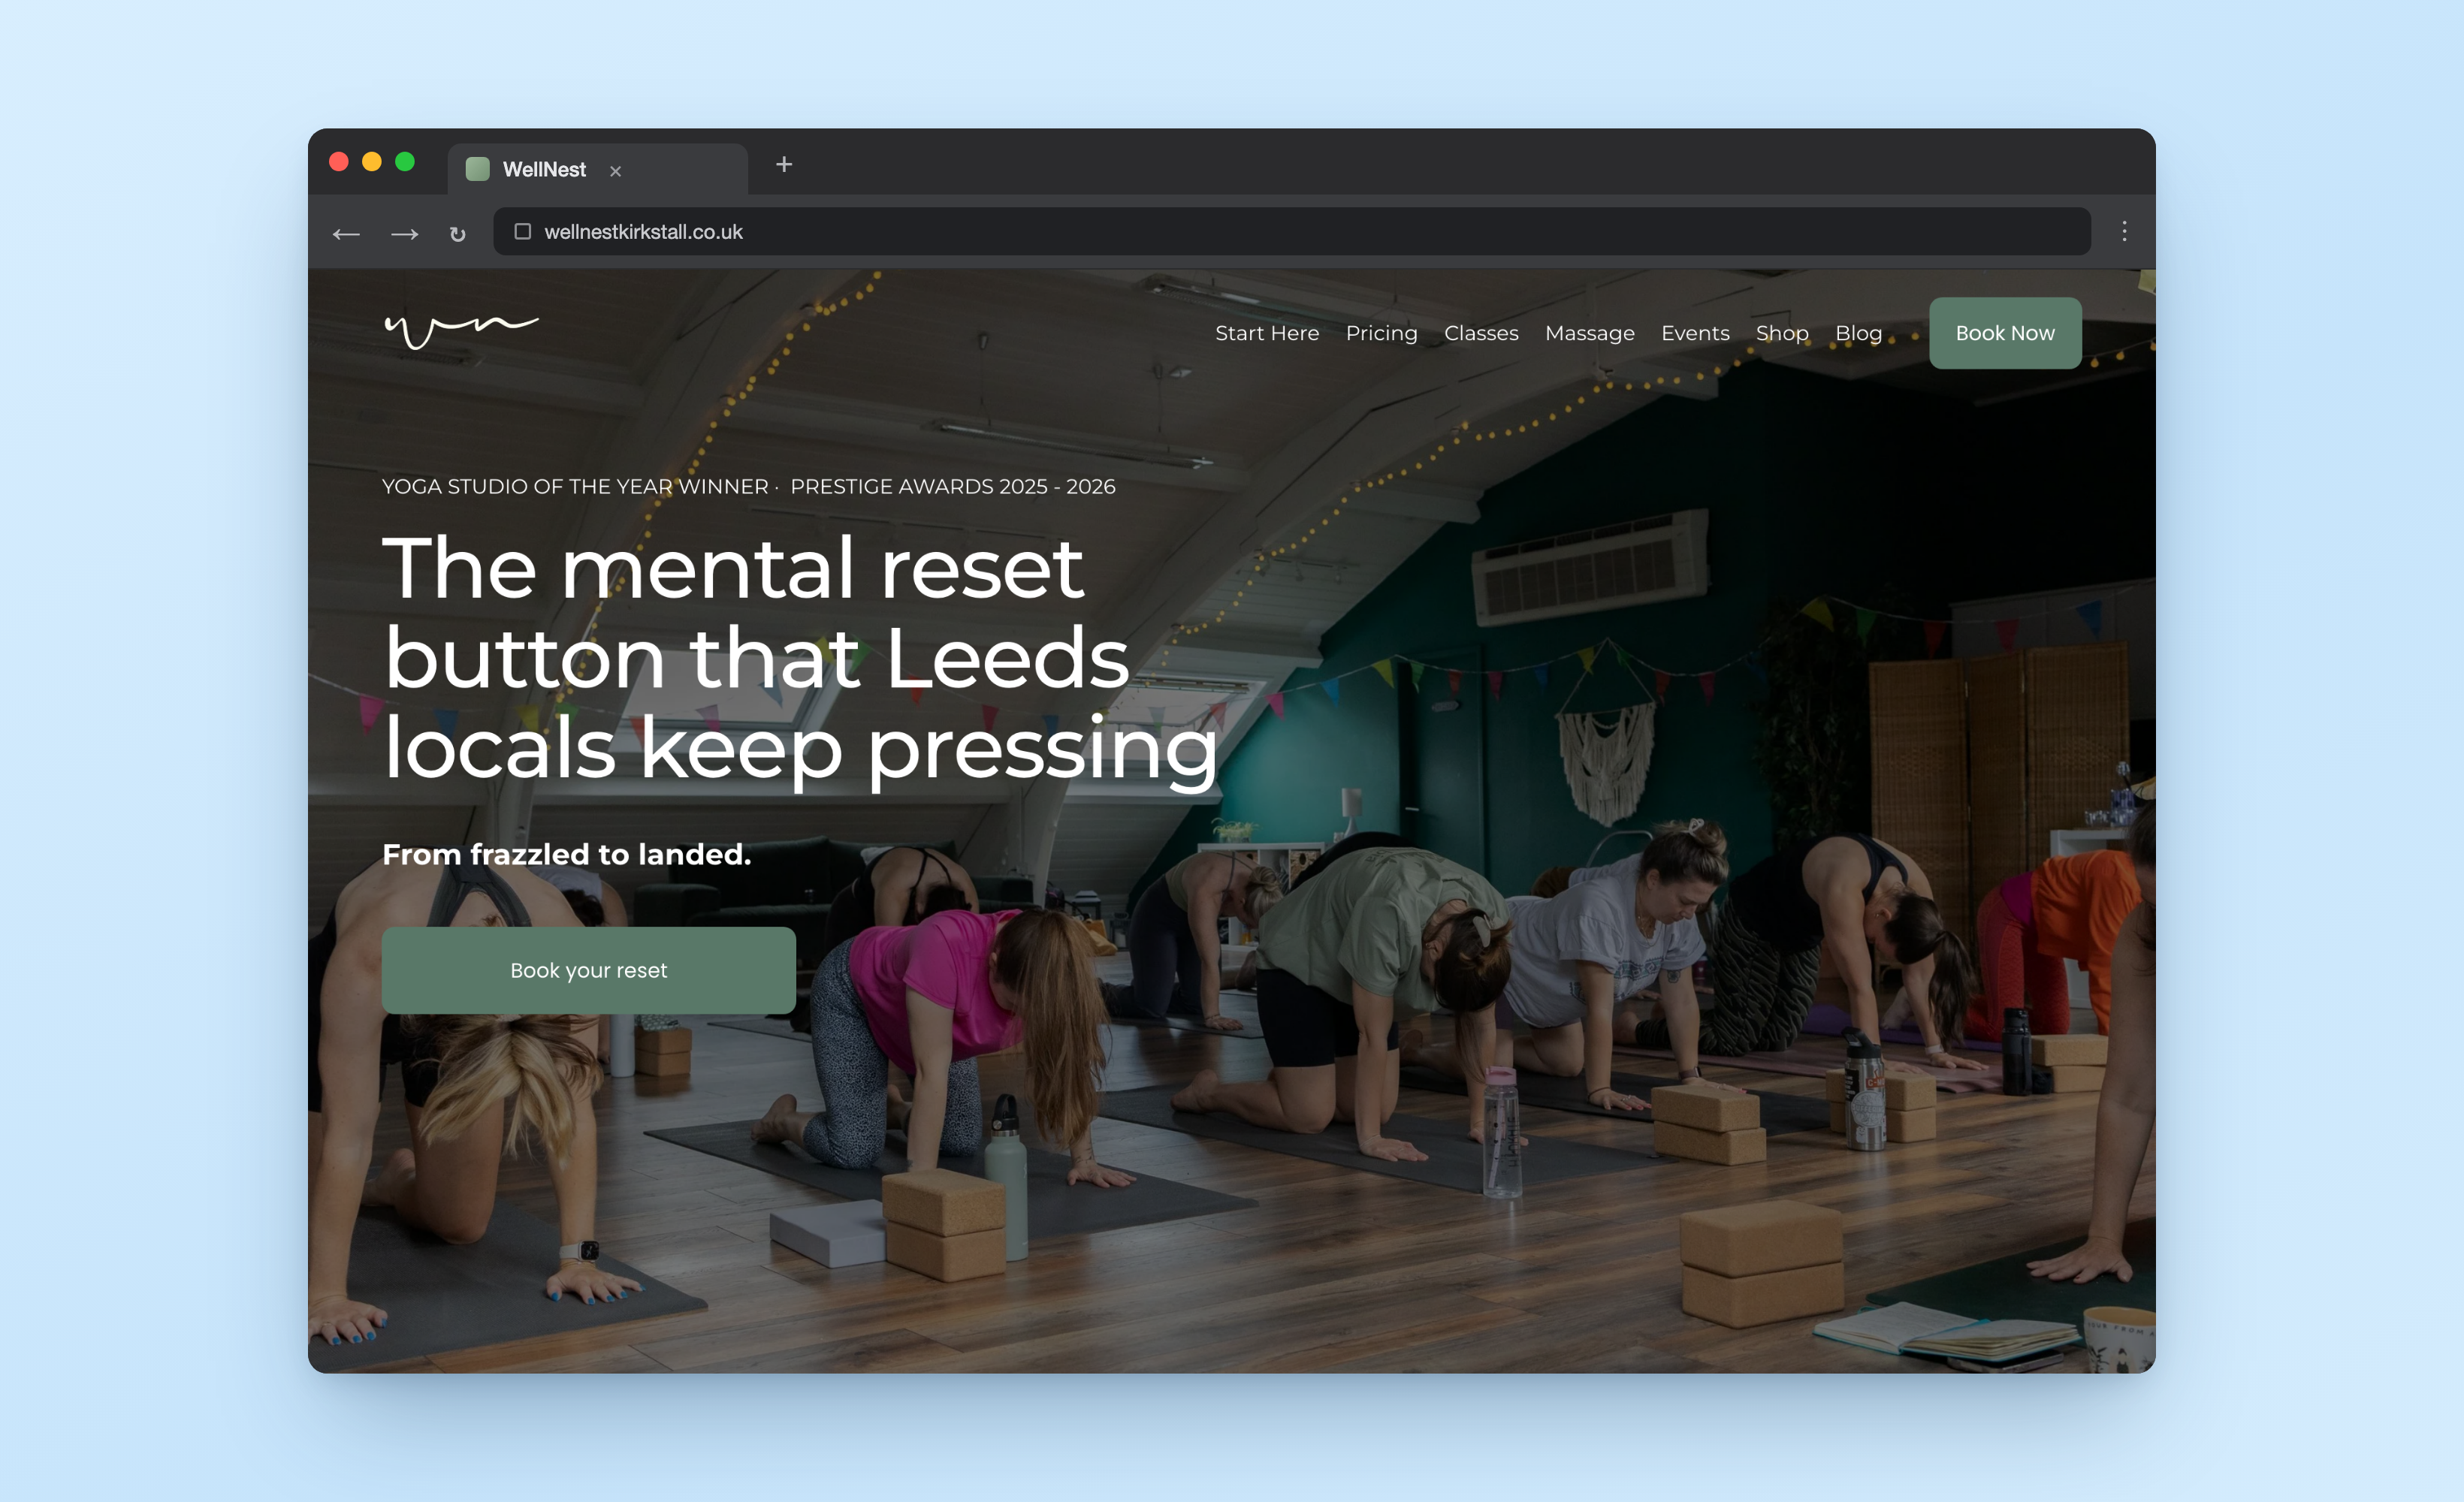2464x1502 pixels.
Task: Open the Start Here nav link
Action: click(1267, 333)
